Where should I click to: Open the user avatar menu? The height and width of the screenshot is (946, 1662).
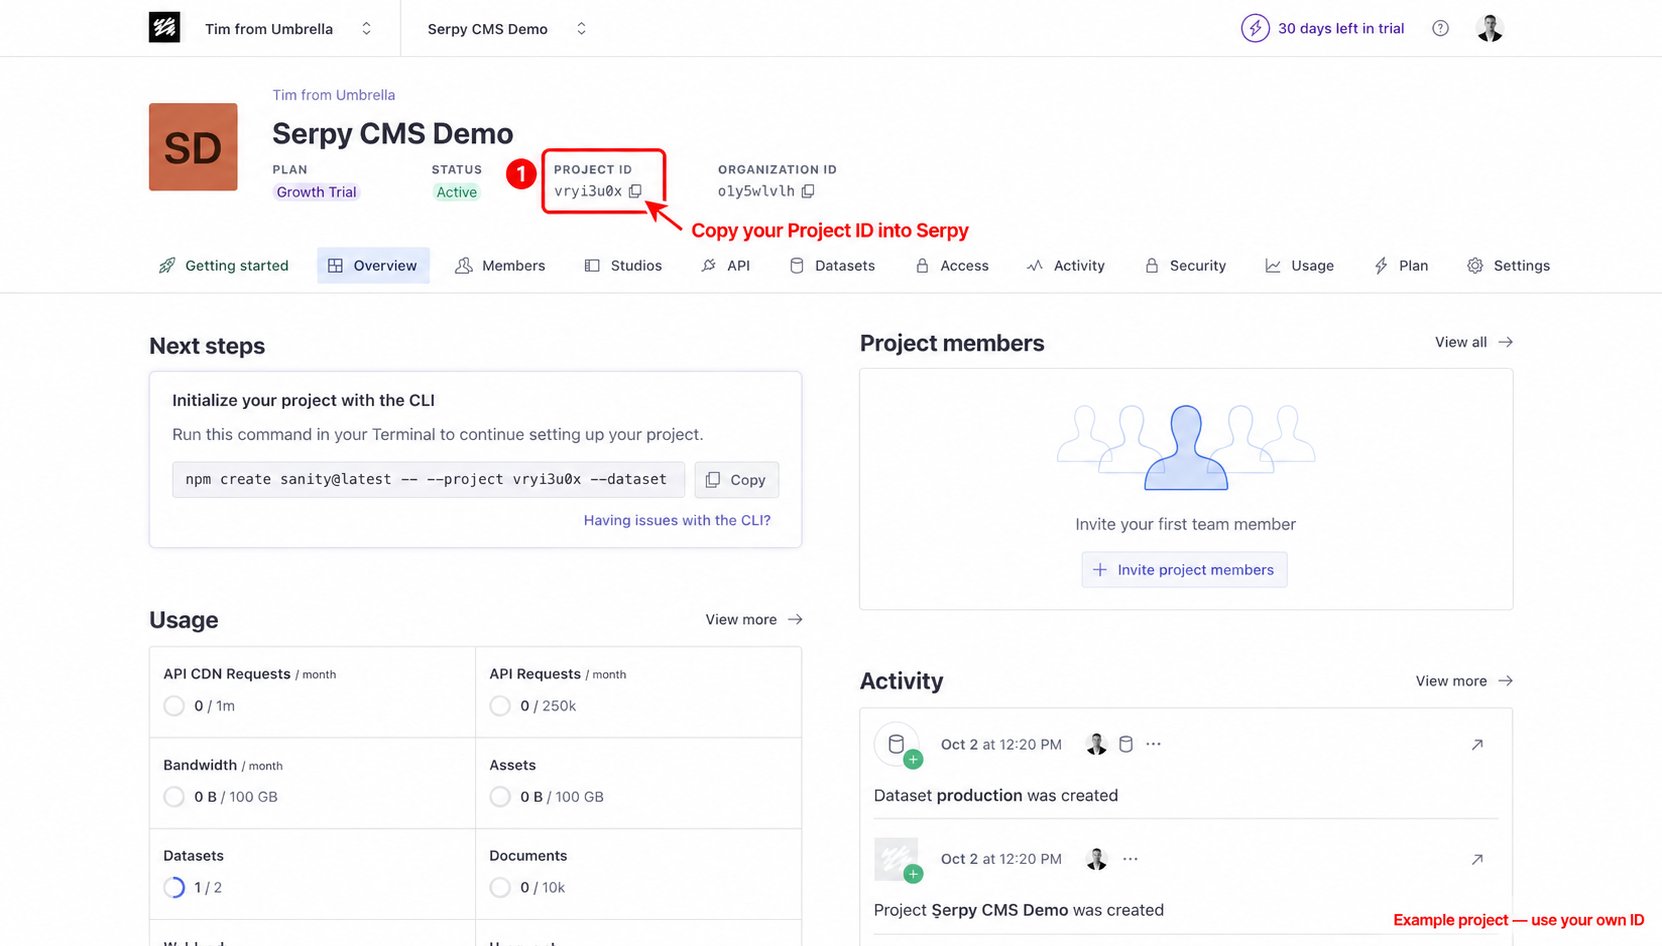(x=1490, y=28)
